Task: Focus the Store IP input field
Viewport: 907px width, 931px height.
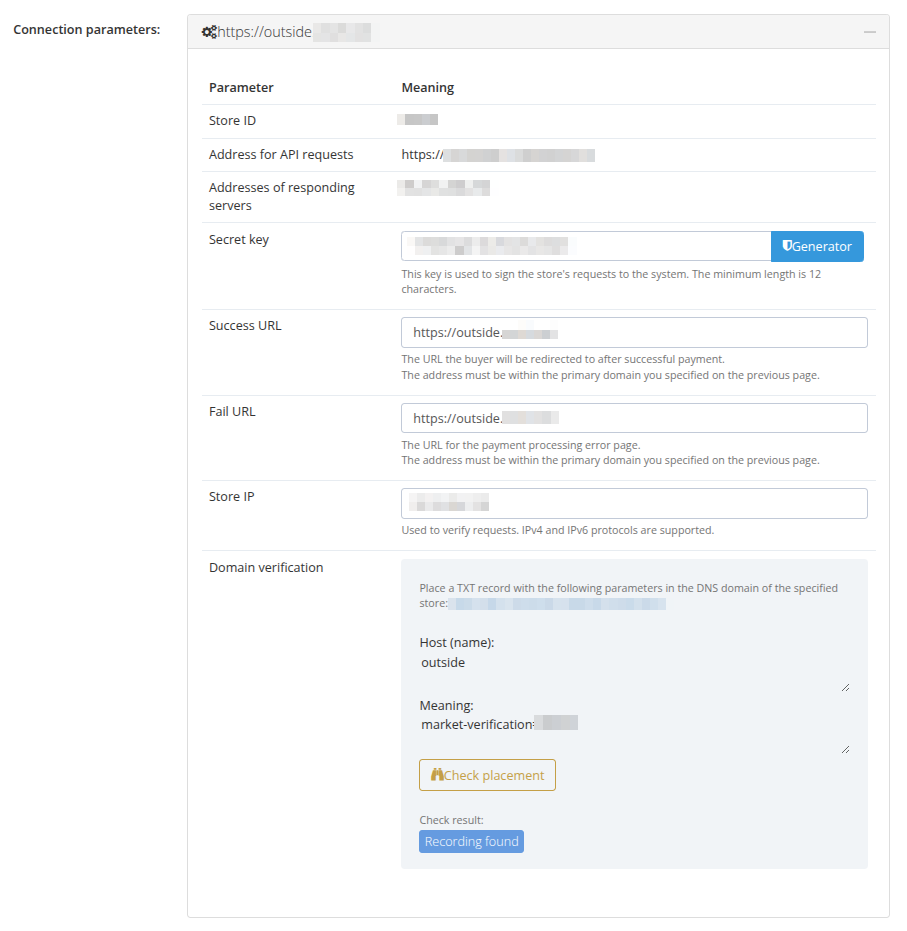Action: [636, 503]
